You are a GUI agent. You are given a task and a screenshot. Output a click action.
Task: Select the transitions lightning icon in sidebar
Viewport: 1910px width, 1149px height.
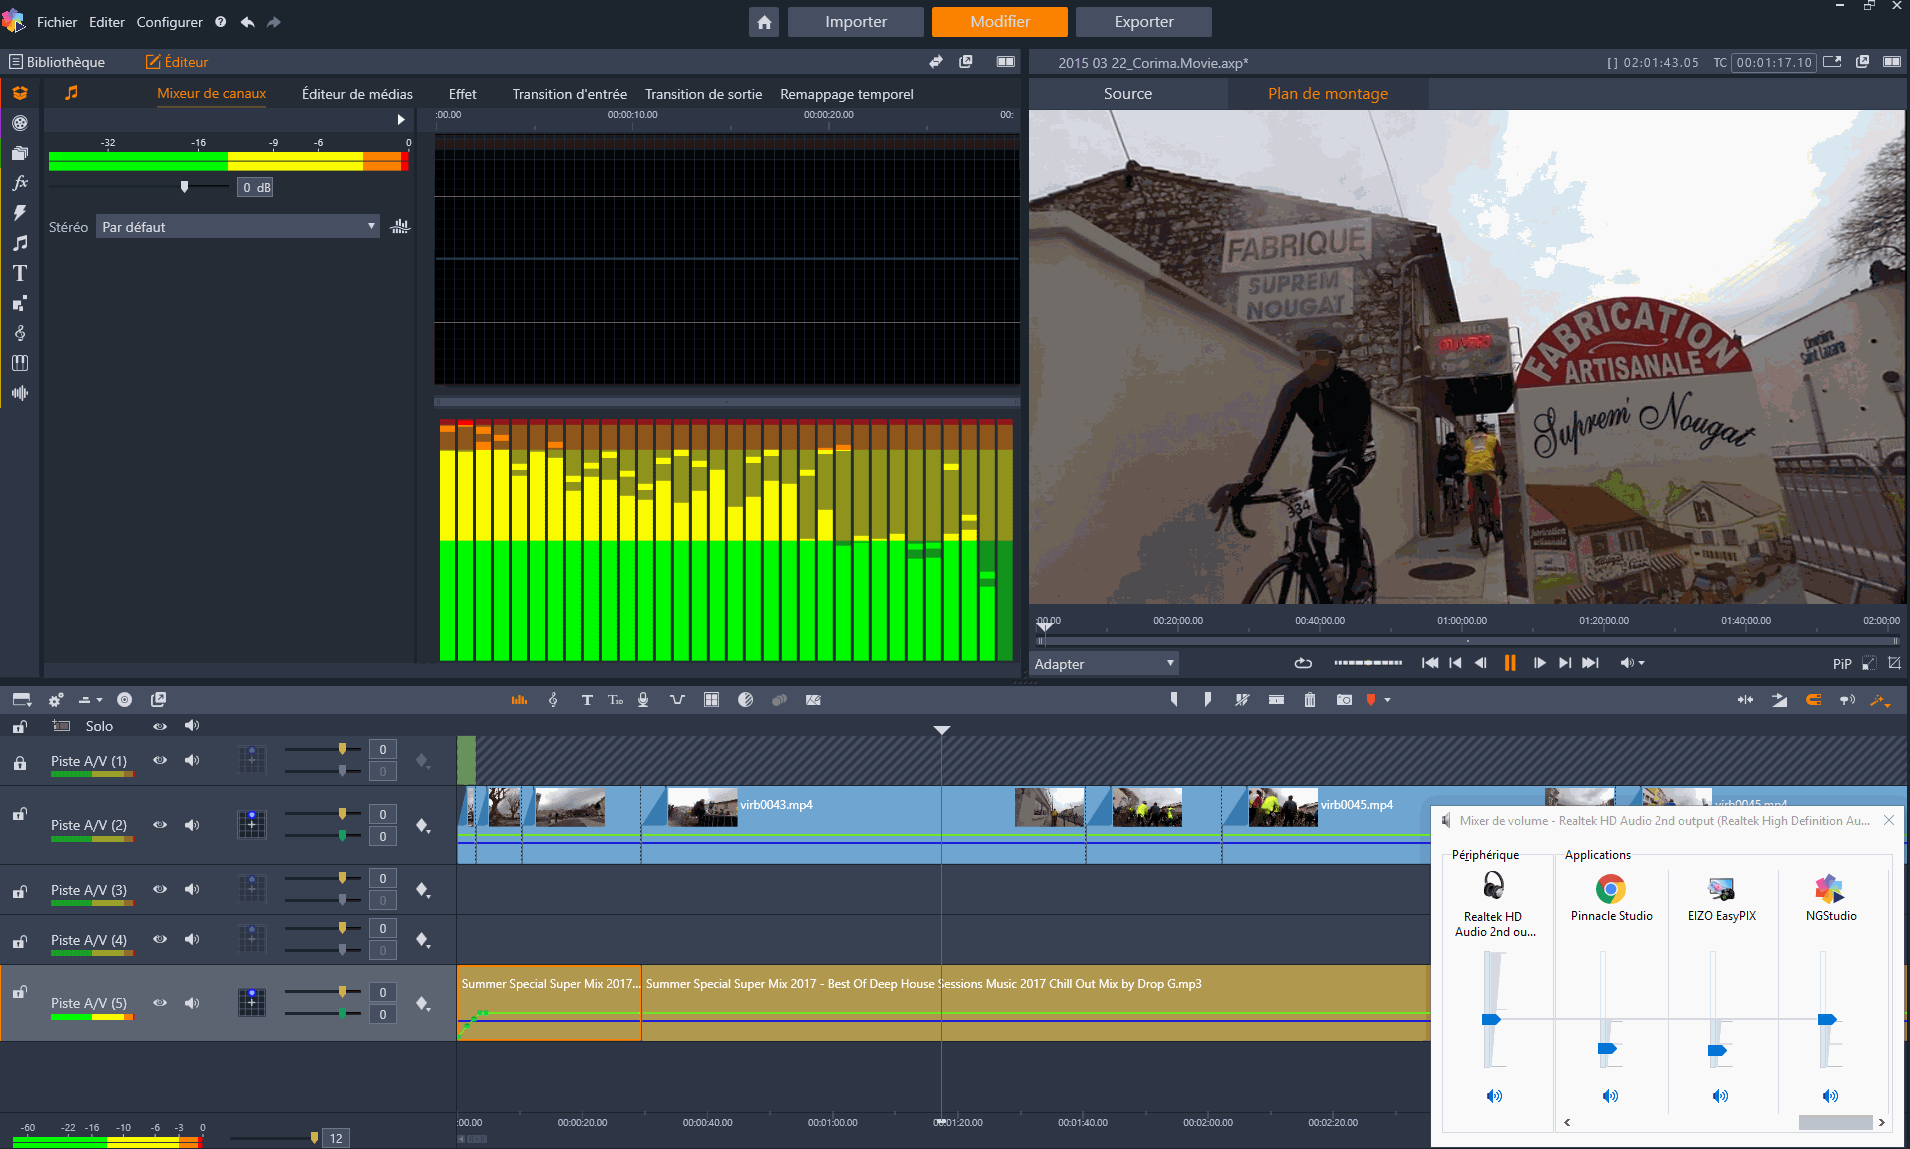(x=20, y=213)
